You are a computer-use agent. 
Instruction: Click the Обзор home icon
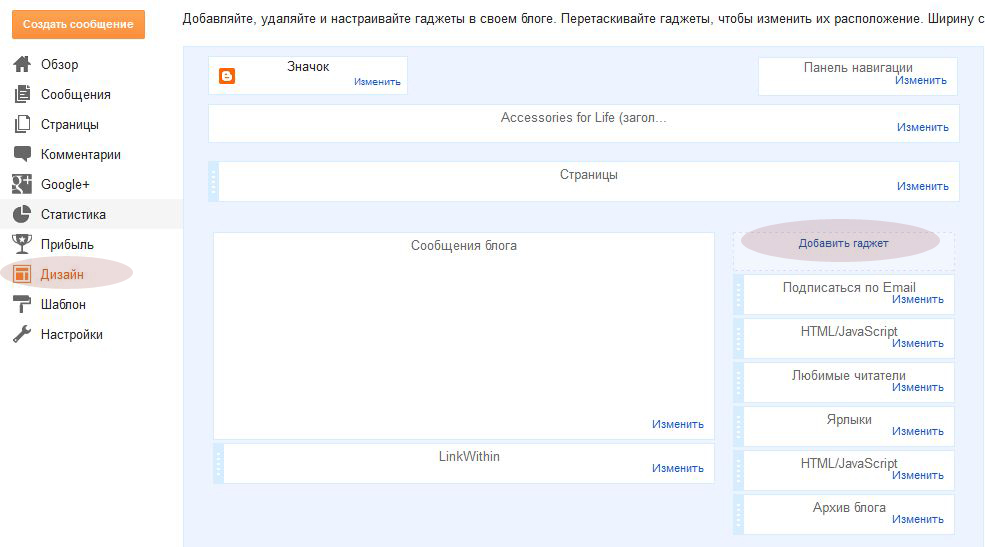tap(22, 64)
